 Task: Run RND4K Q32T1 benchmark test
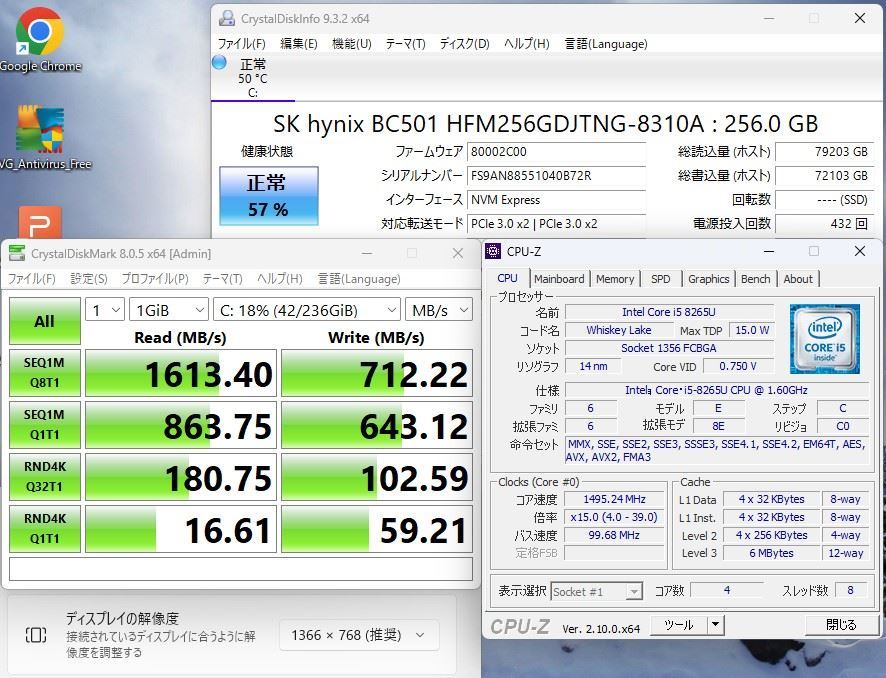pyautogui.click(x=45, y=477)
